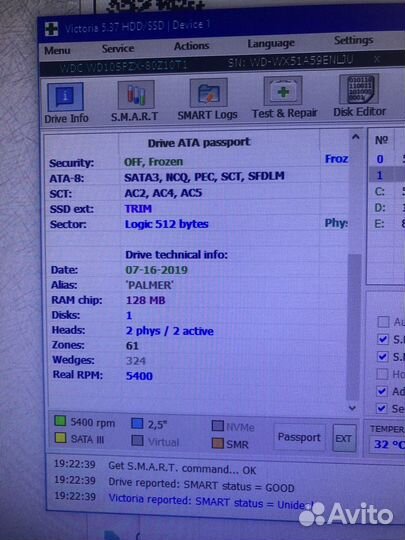
Task: Open the Service menu
Action: pos(118,49)
